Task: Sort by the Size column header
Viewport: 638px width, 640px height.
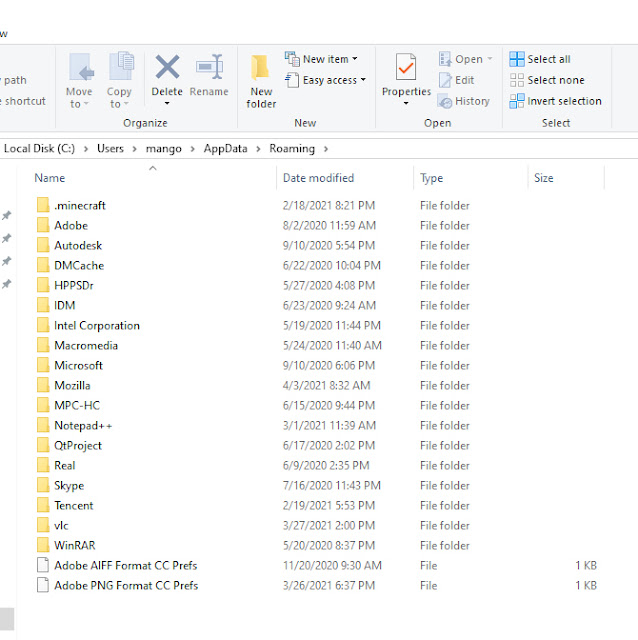Action: point(544,178)
